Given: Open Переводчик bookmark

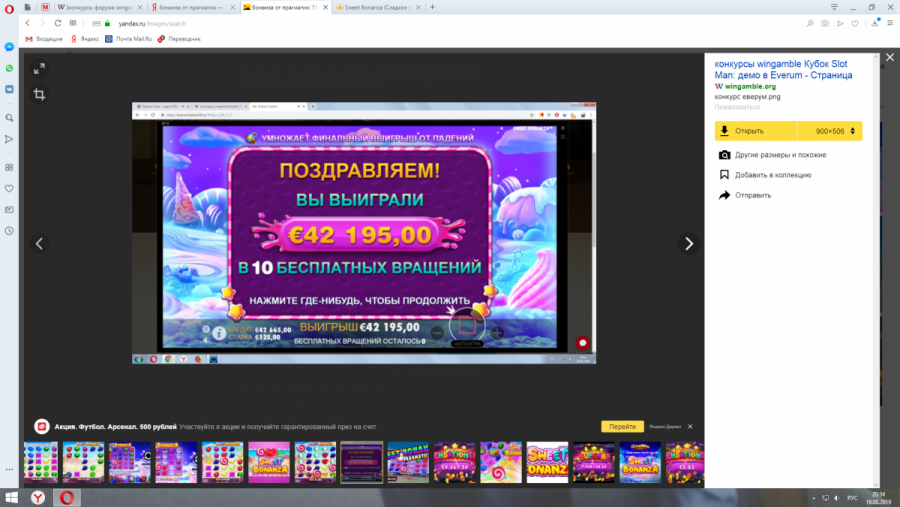Looking at the screenshot, I should point(179,39).
